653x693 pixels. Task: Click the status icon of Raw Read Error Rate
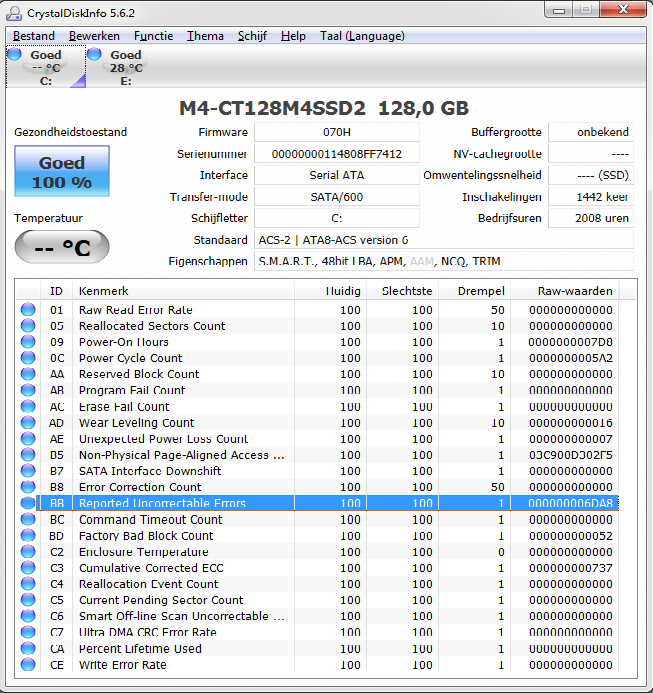point(28,309)
